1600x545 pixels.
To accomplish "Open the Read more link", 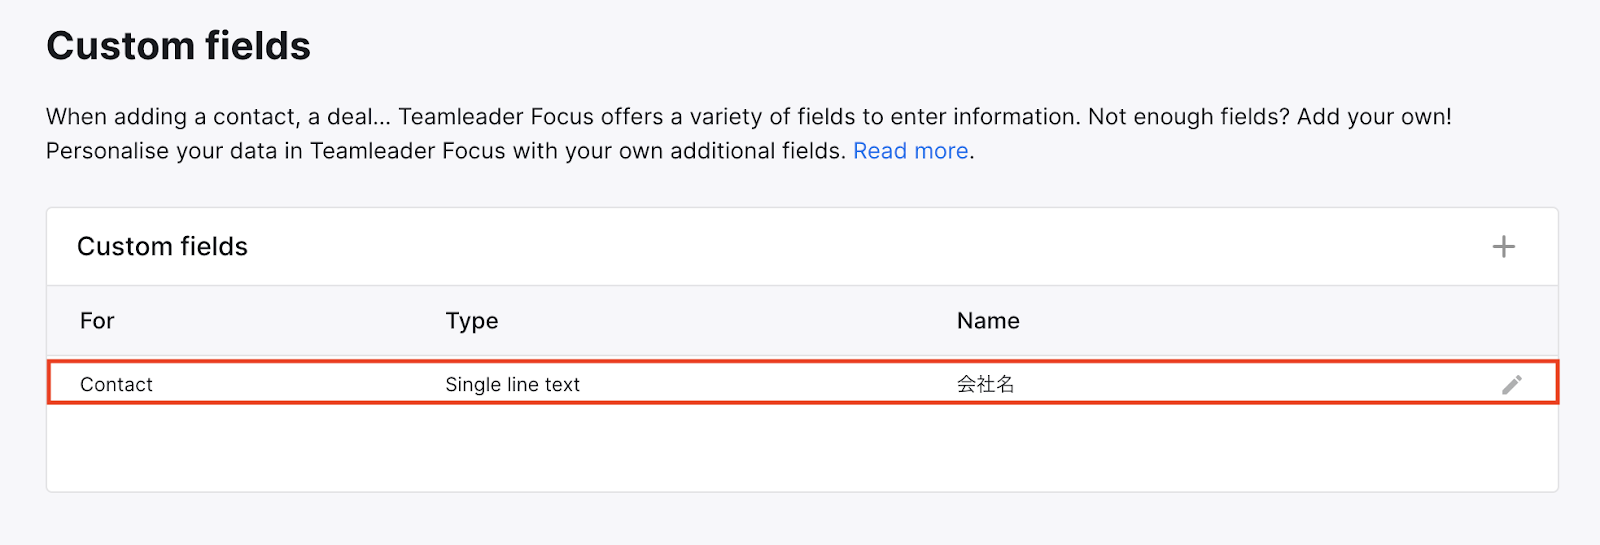I will (x=910, y=151).
